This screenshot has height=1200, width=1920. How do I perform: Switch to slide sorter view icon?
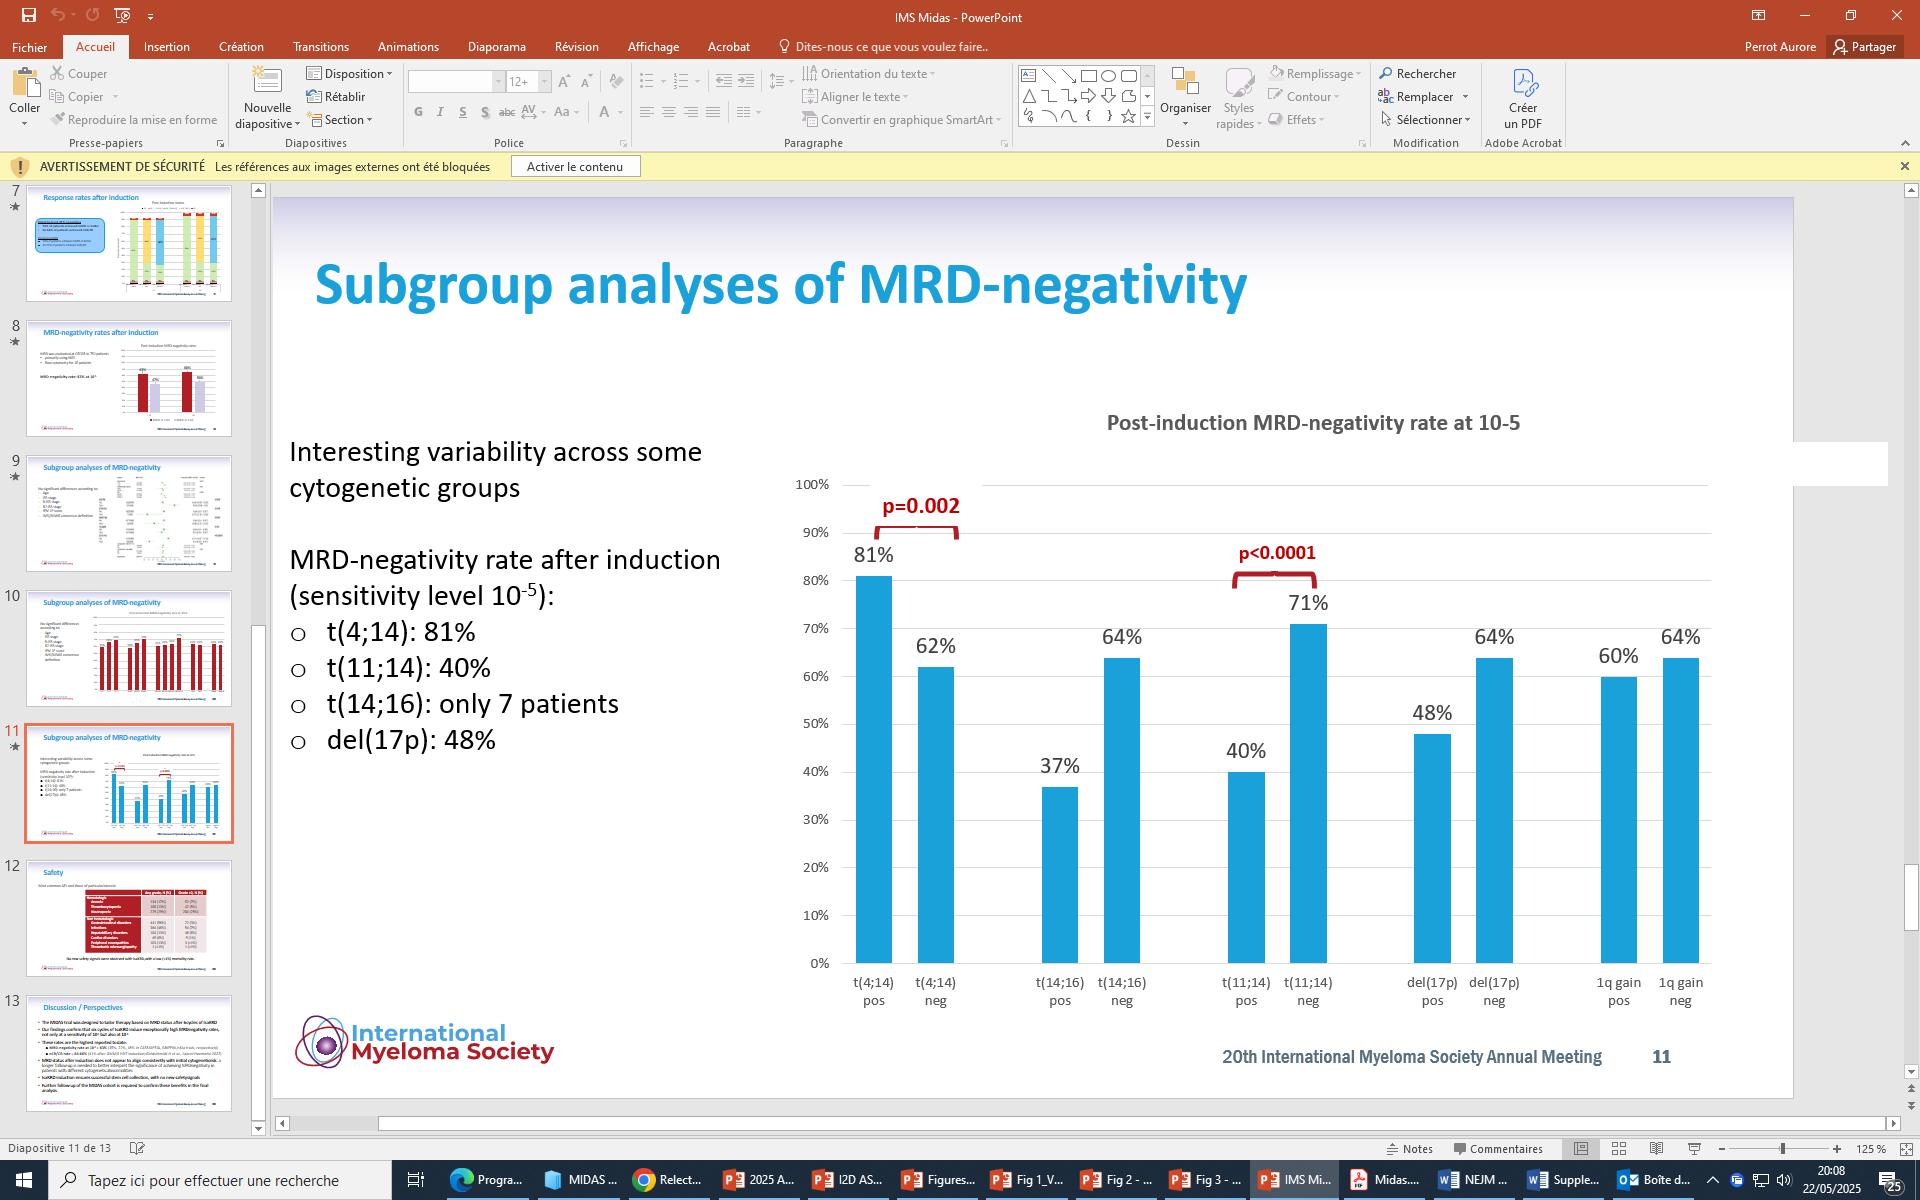[x=1619, y=1149]
